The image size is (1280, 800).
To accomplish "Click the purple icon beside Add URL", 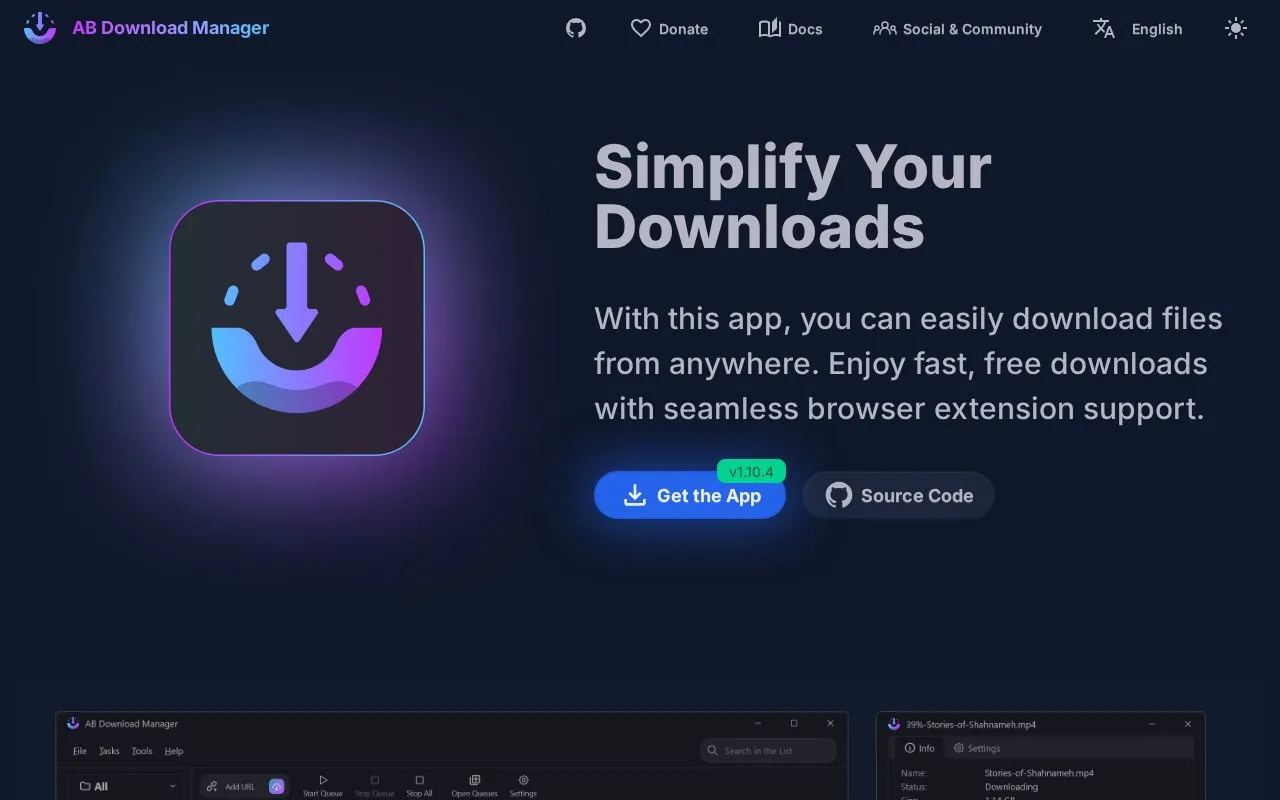I will [x=277, y=786].
